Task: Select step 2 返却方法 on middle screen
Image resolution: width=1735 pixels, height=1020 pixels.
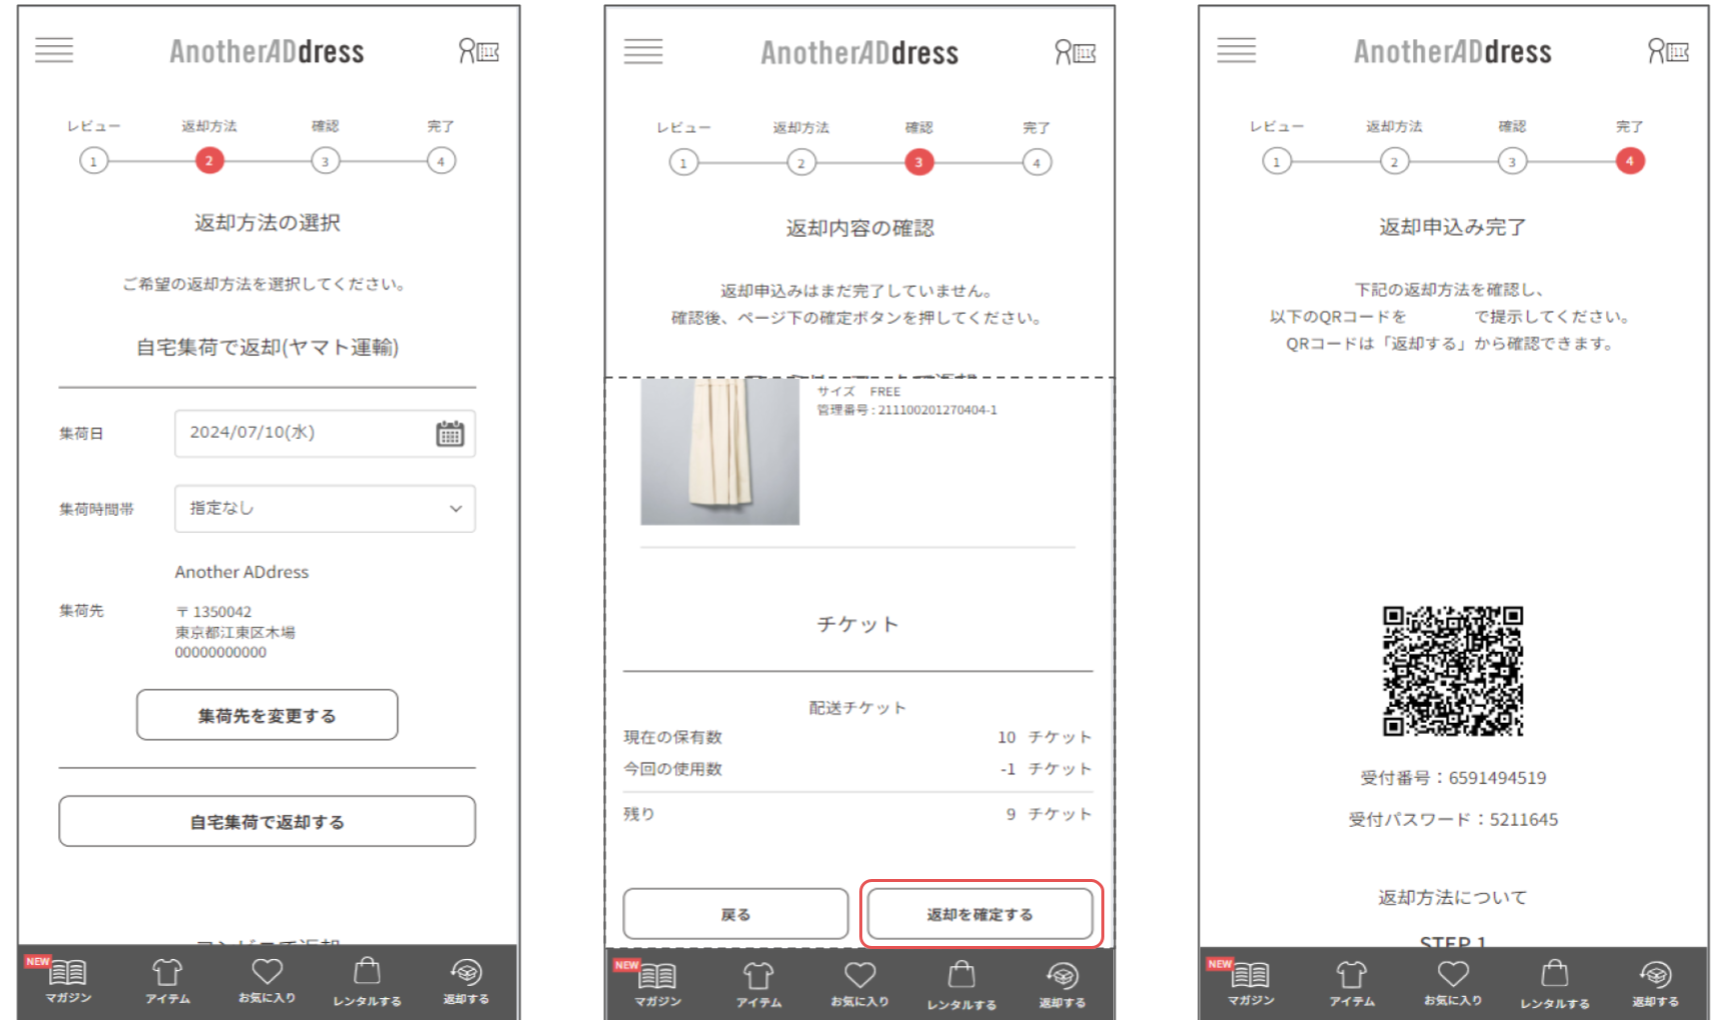Action: (x=801, y=162)
